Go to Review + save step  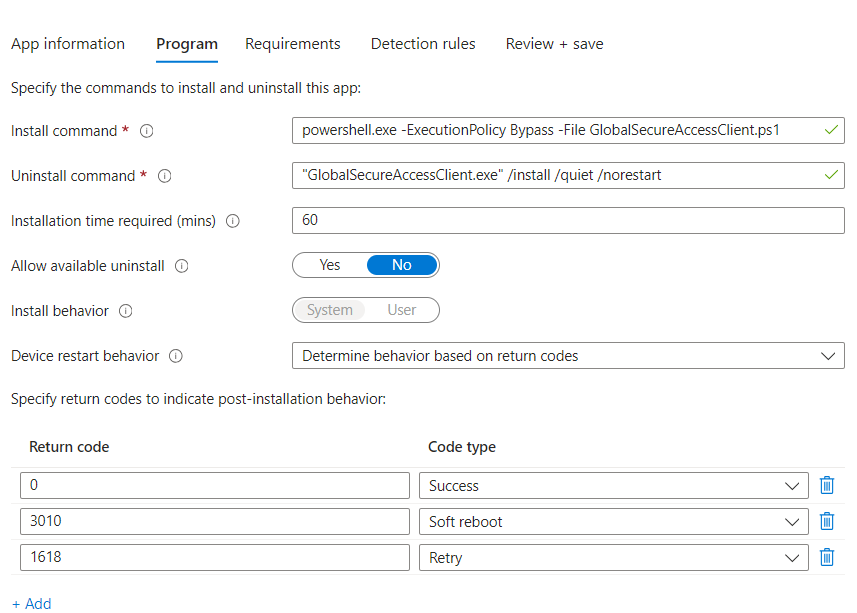click(x=554, y=44)
